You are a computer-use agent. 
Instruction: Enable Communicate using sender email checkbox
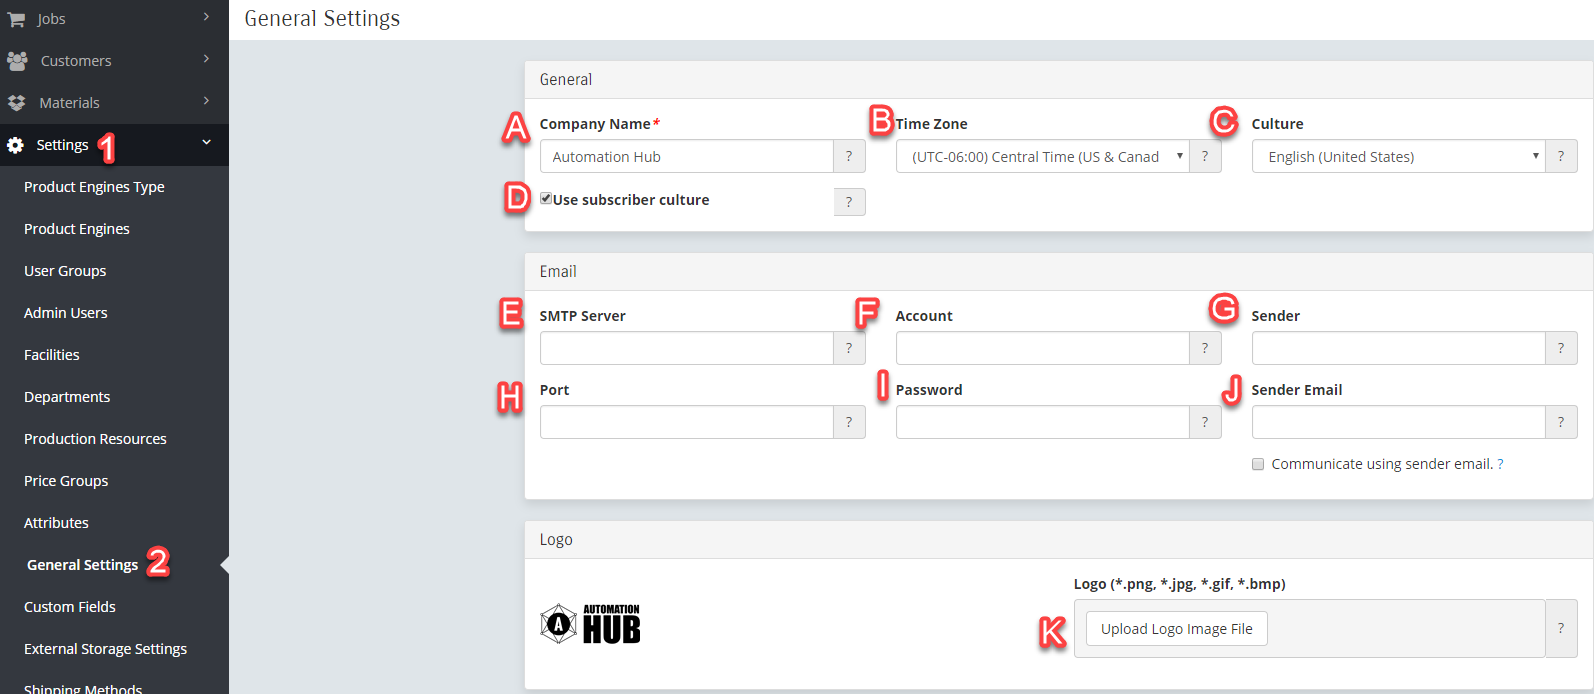point(1258,464)
